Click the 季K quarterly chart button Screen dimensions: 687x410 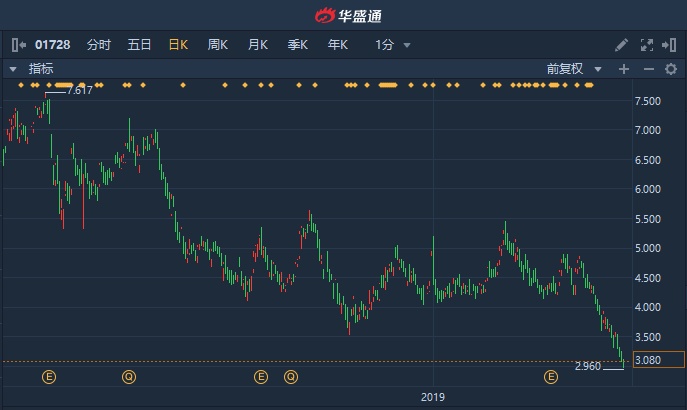pyautogui.click(x=298, y=45)
